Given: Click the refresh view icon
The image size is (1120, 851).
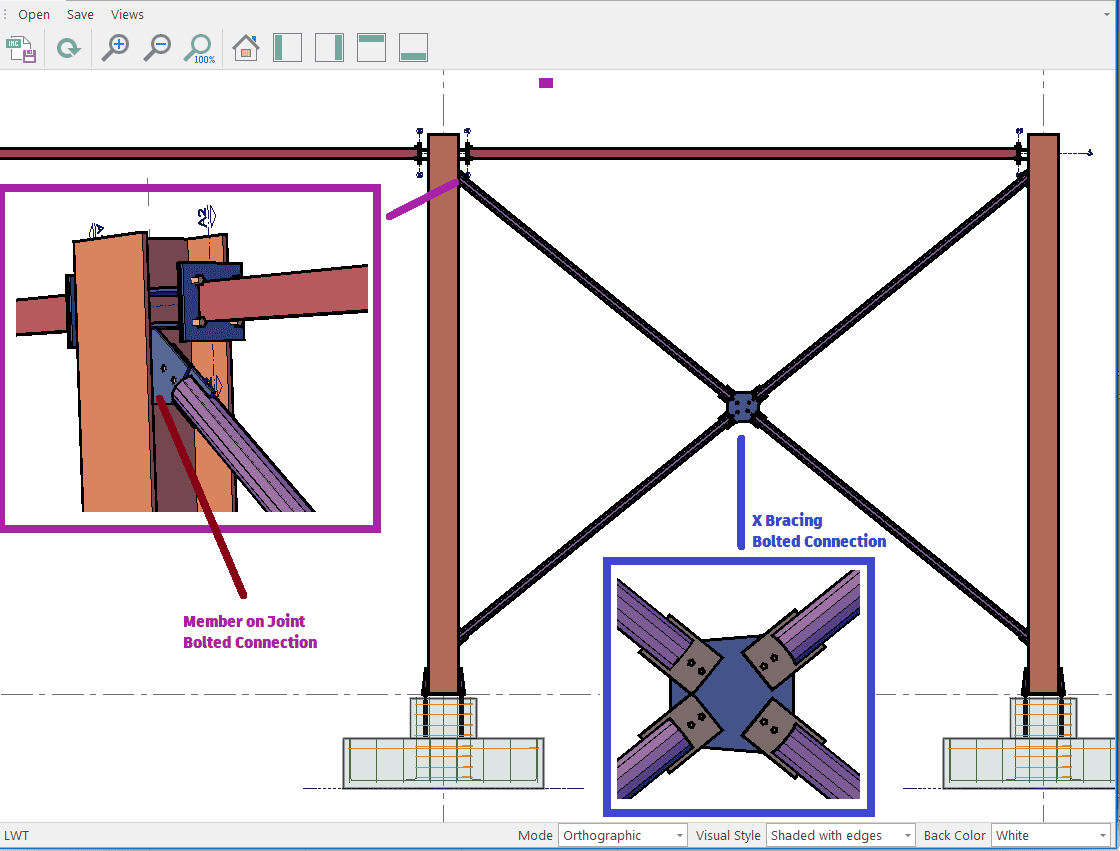Looking at the screenshot, I should 68,48.
